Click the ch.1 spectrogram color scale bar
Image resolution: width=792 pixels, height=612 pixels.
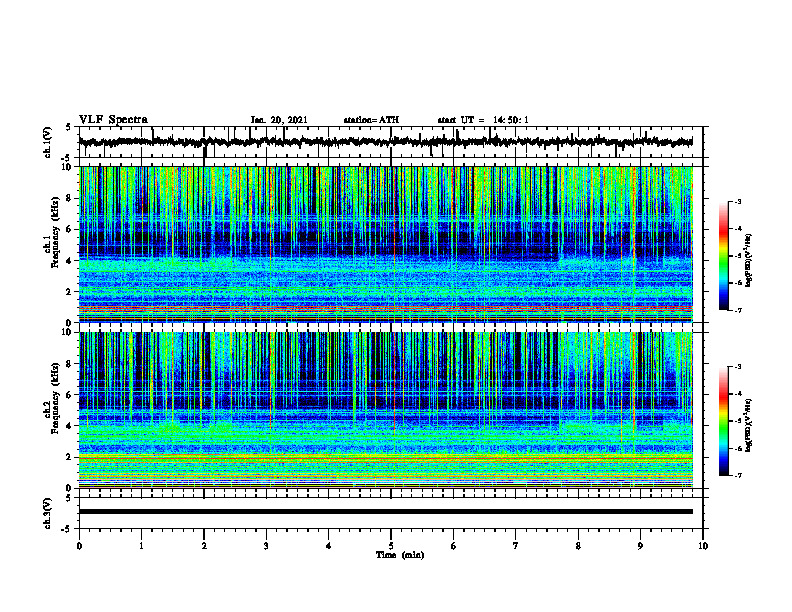724,256
